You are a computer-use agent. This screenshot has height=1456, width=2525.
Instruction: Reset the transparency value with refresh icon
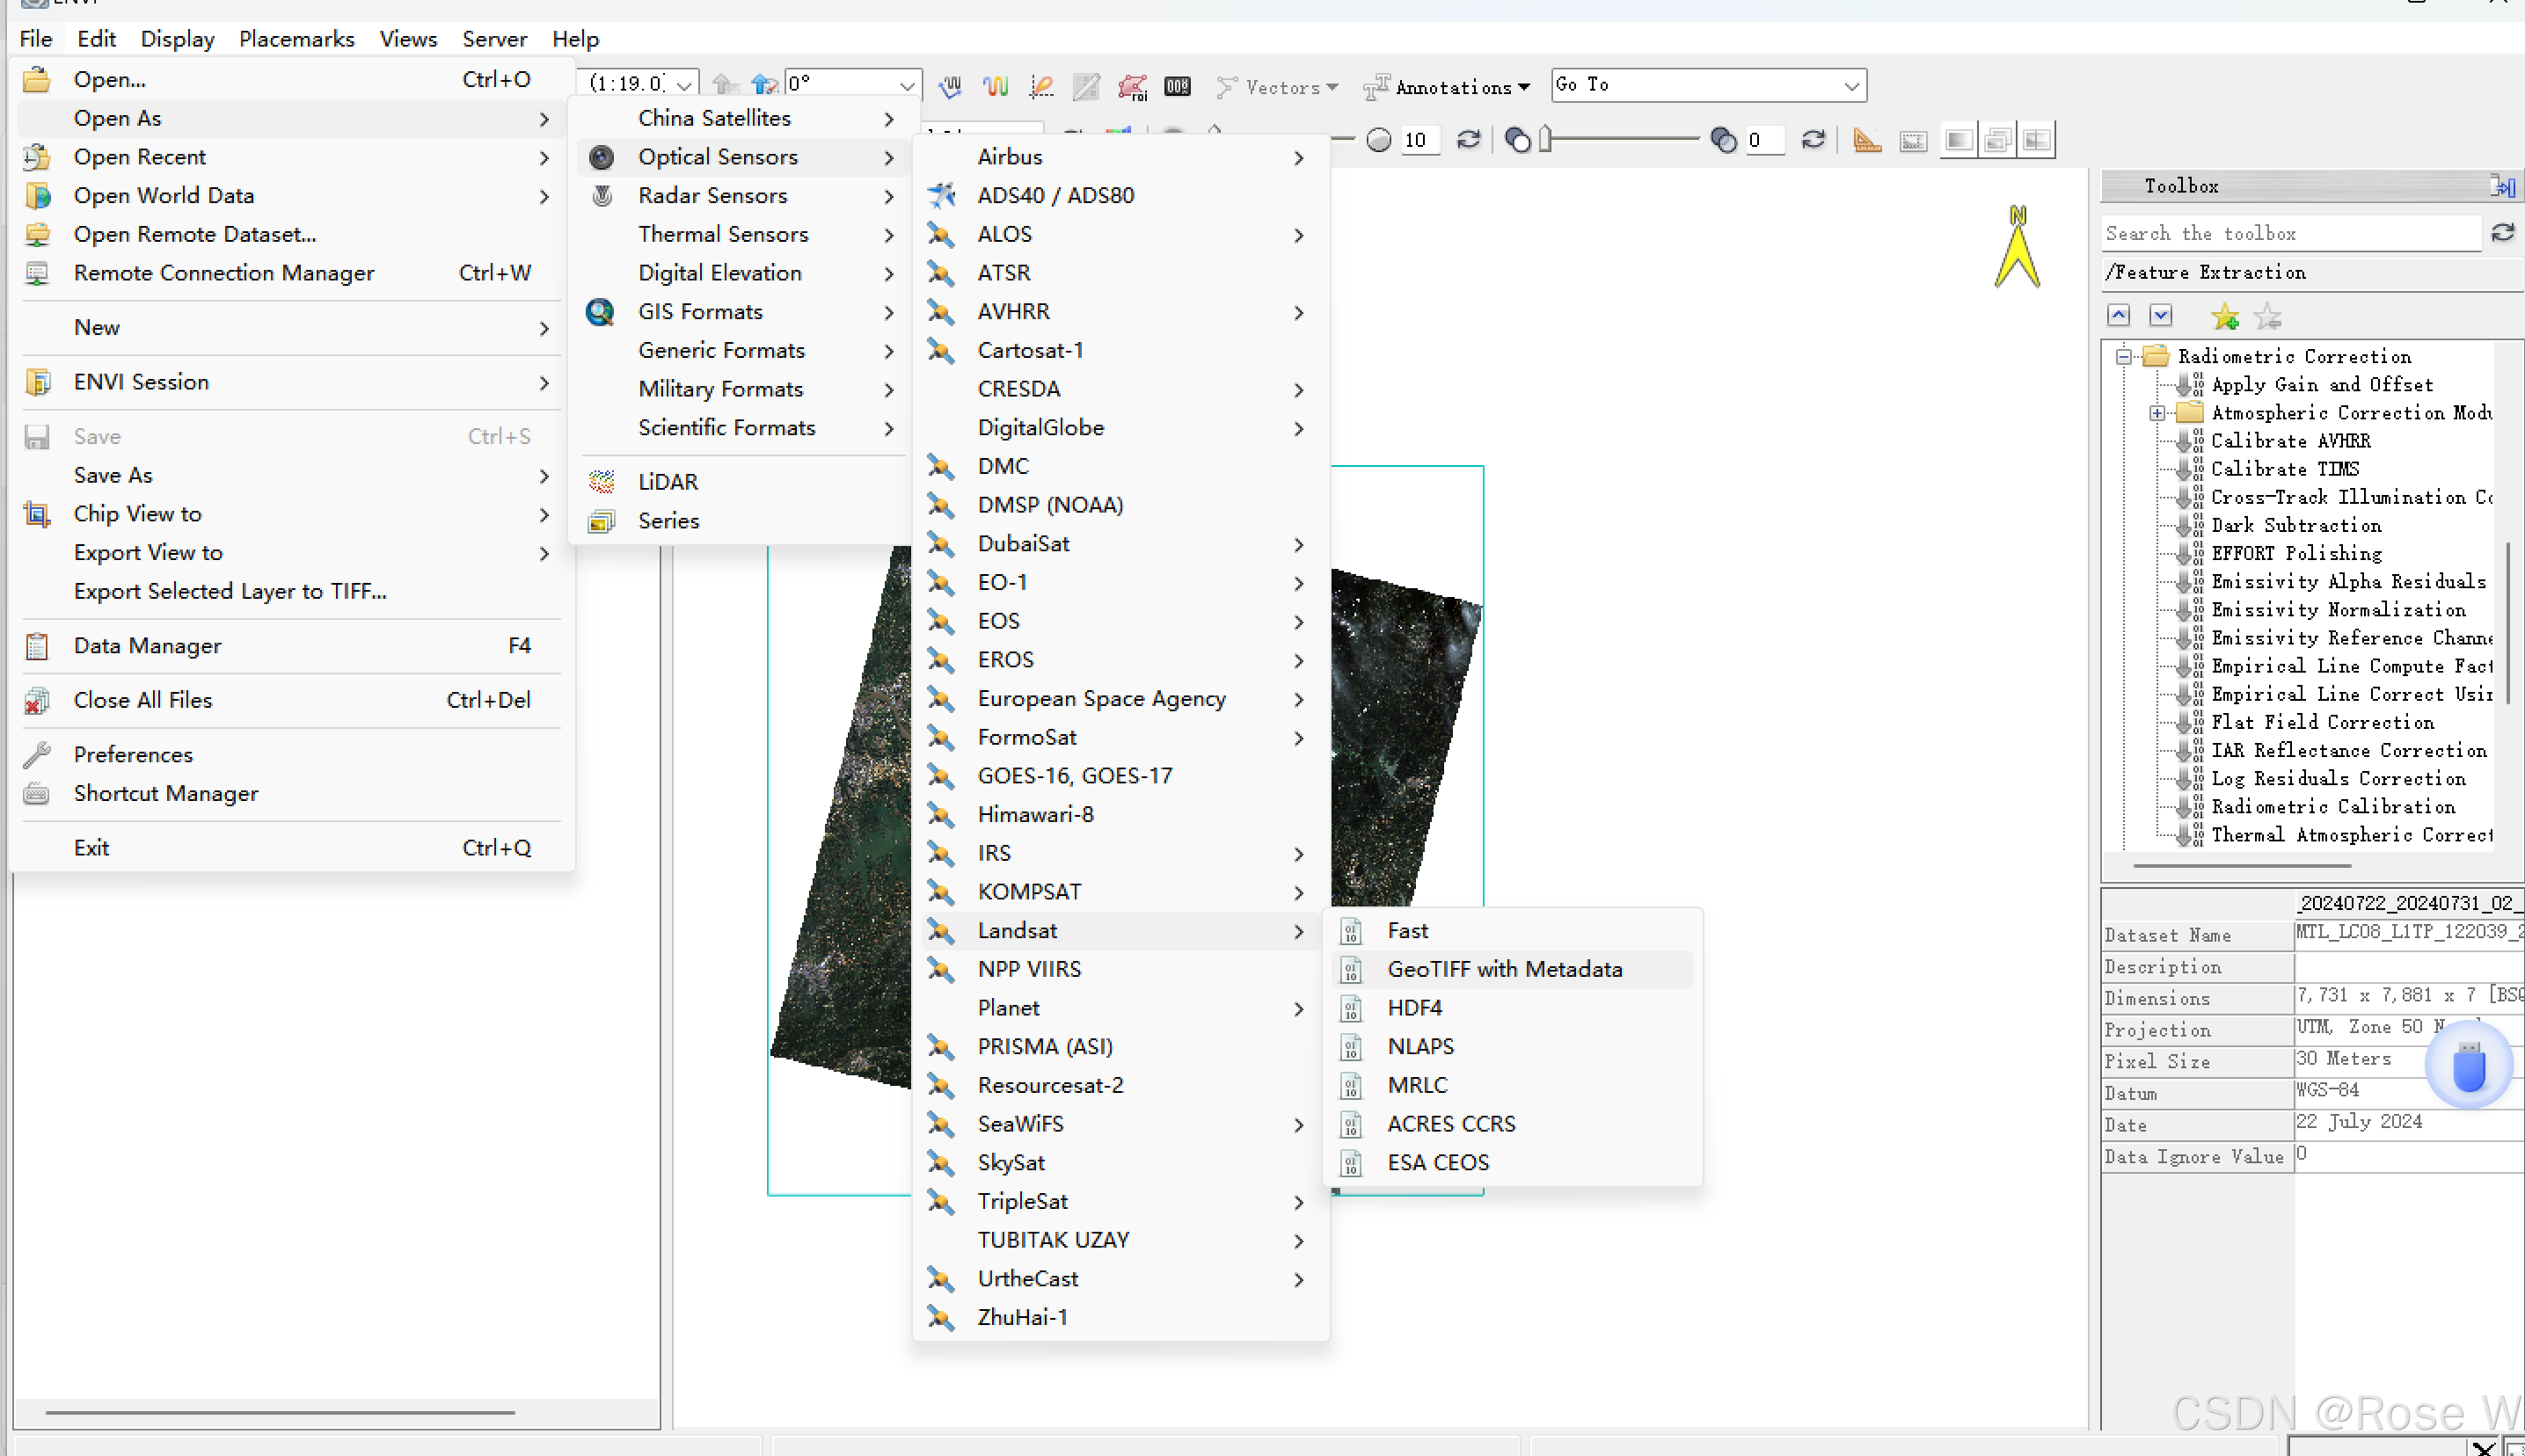1813,140
